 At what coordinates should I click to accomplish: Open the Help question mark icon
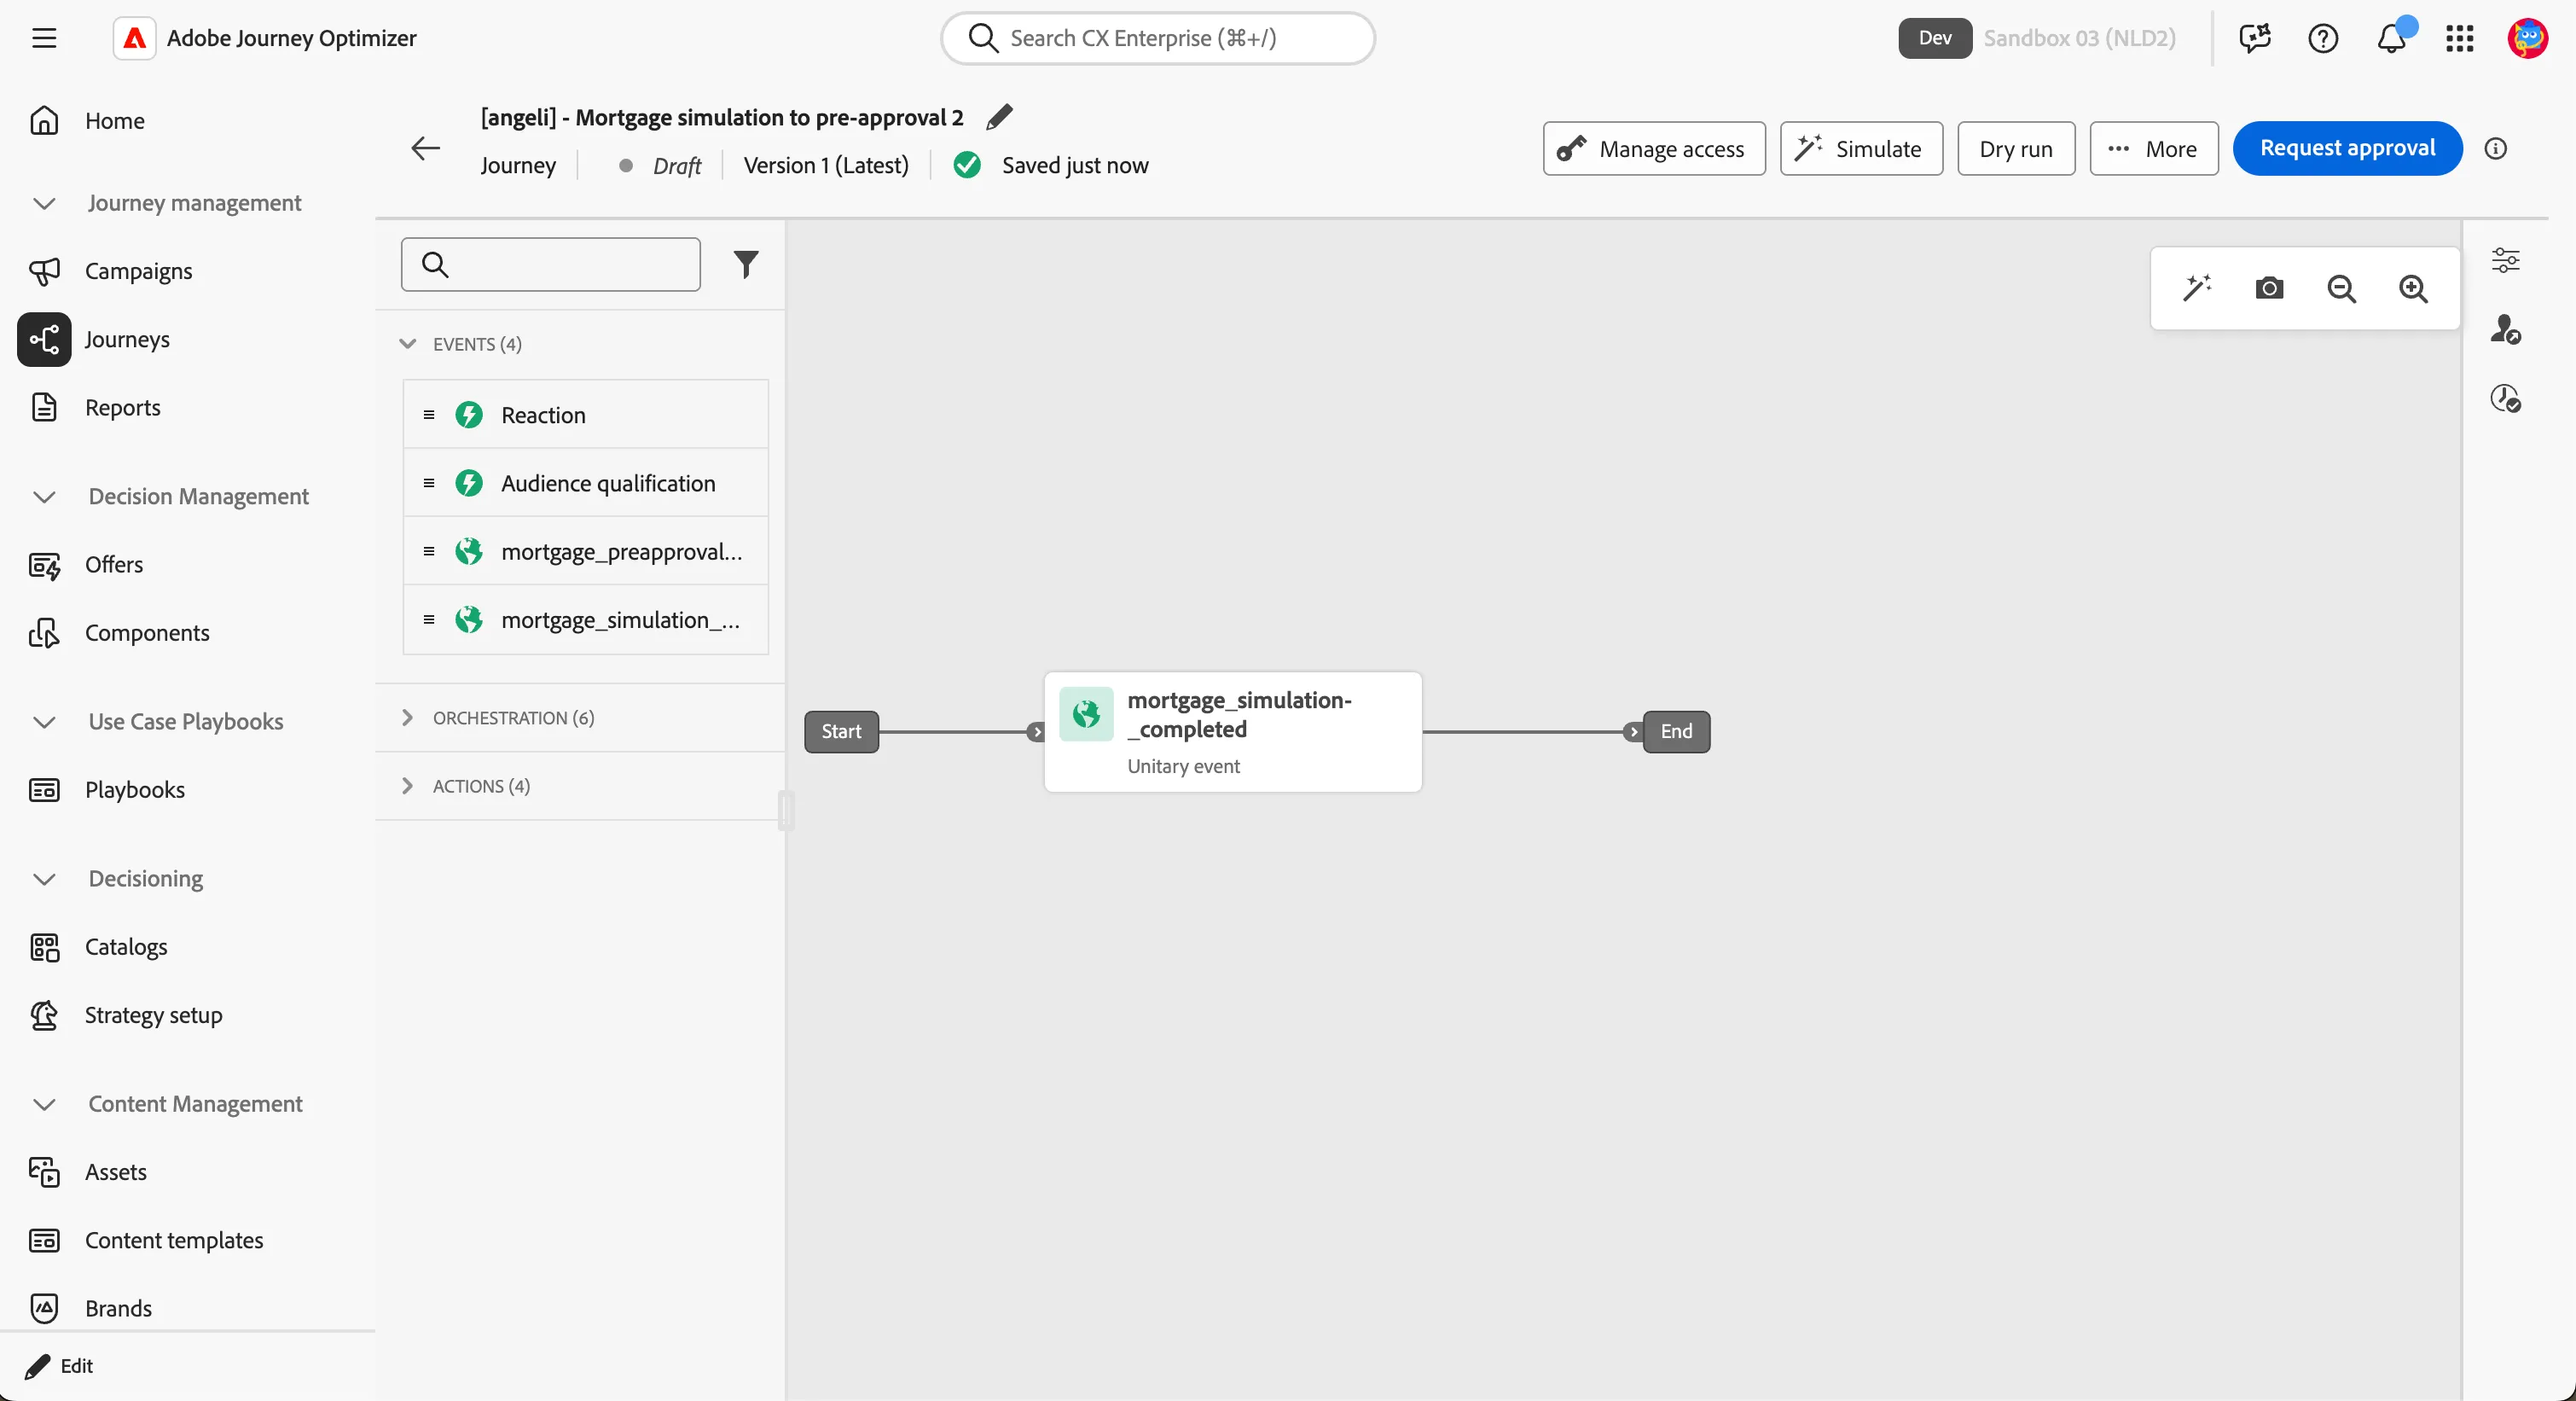[x=2323, y=38]
